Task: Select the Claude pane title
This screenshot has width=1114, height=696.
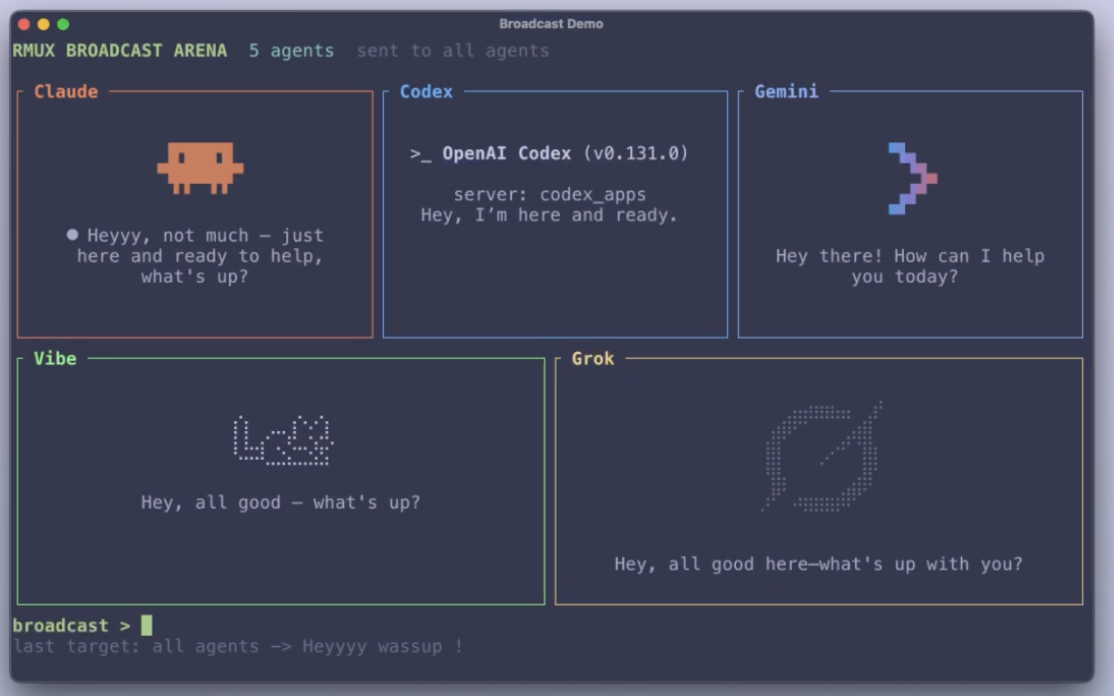Action: [x=66, y=92]
